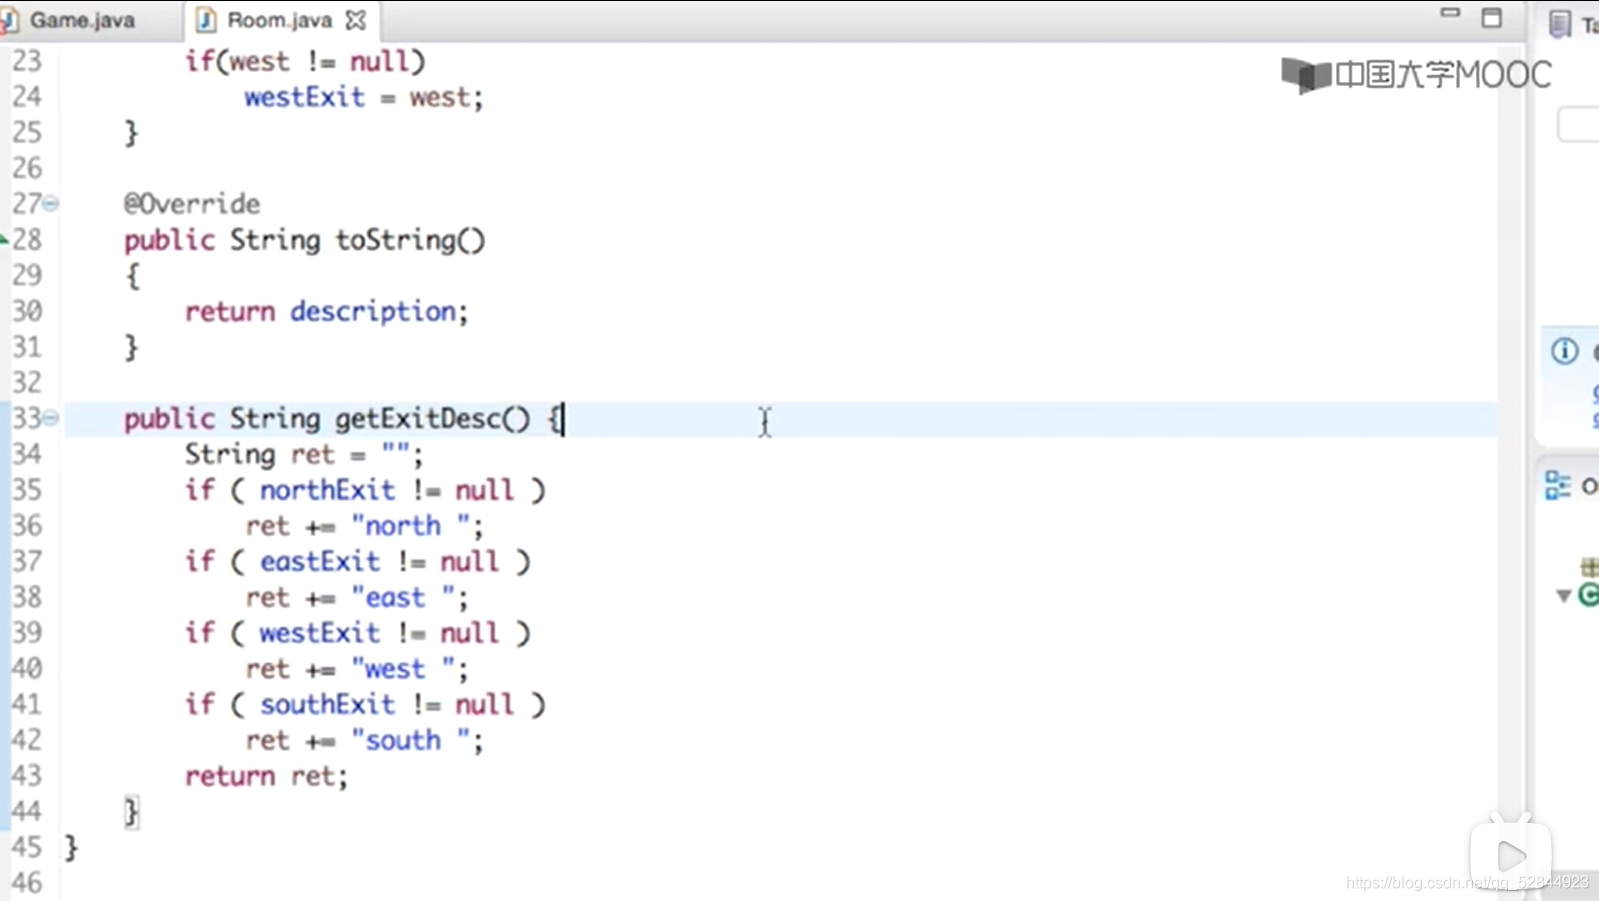This screenshot has width=1599, height=901.
Task: Minimize the editor pane
Action: 1450,14
